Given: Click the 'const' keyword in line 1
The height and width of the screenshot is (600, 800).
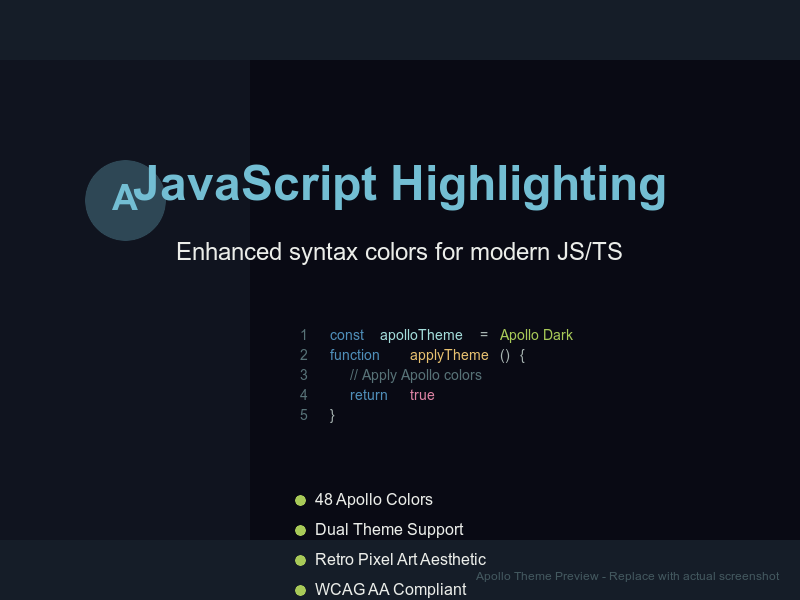Looking at the screenshot, I should 347,335.
